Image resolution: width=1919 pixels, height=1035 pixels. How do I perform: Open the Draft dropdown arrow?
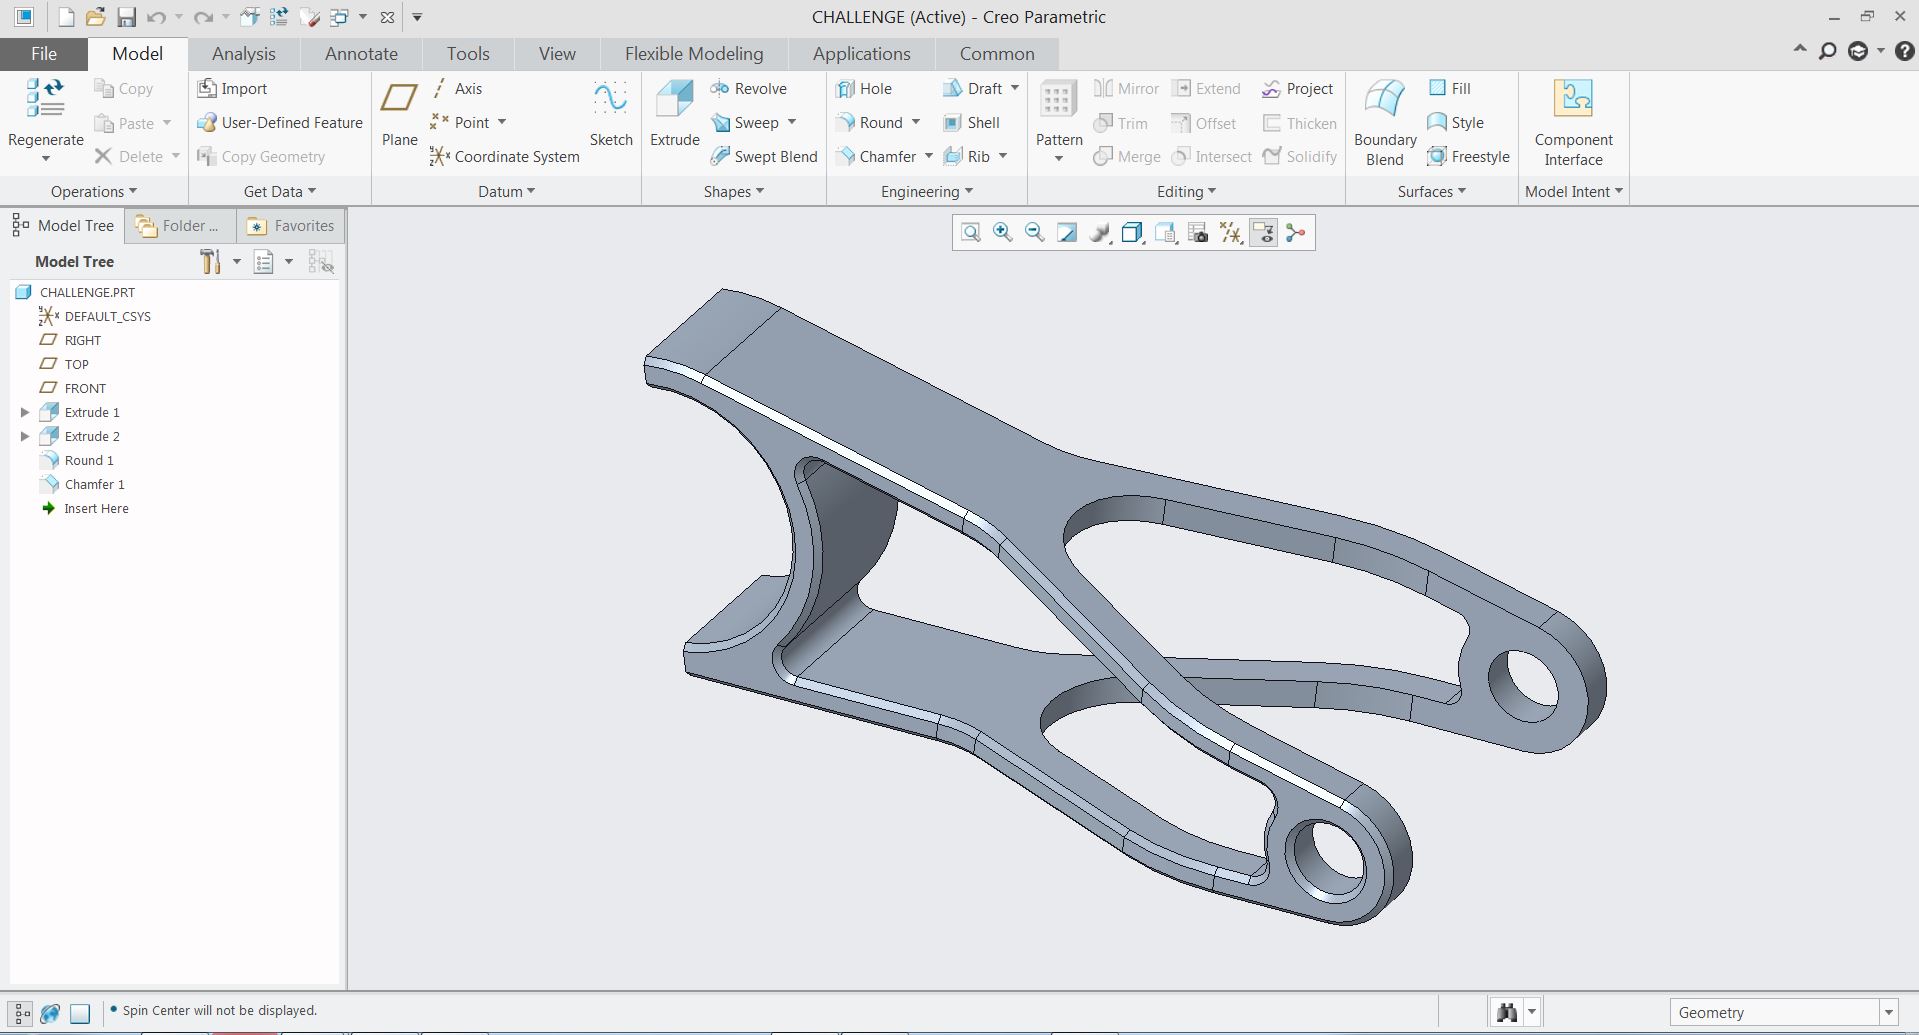(x=1014, y=89)
